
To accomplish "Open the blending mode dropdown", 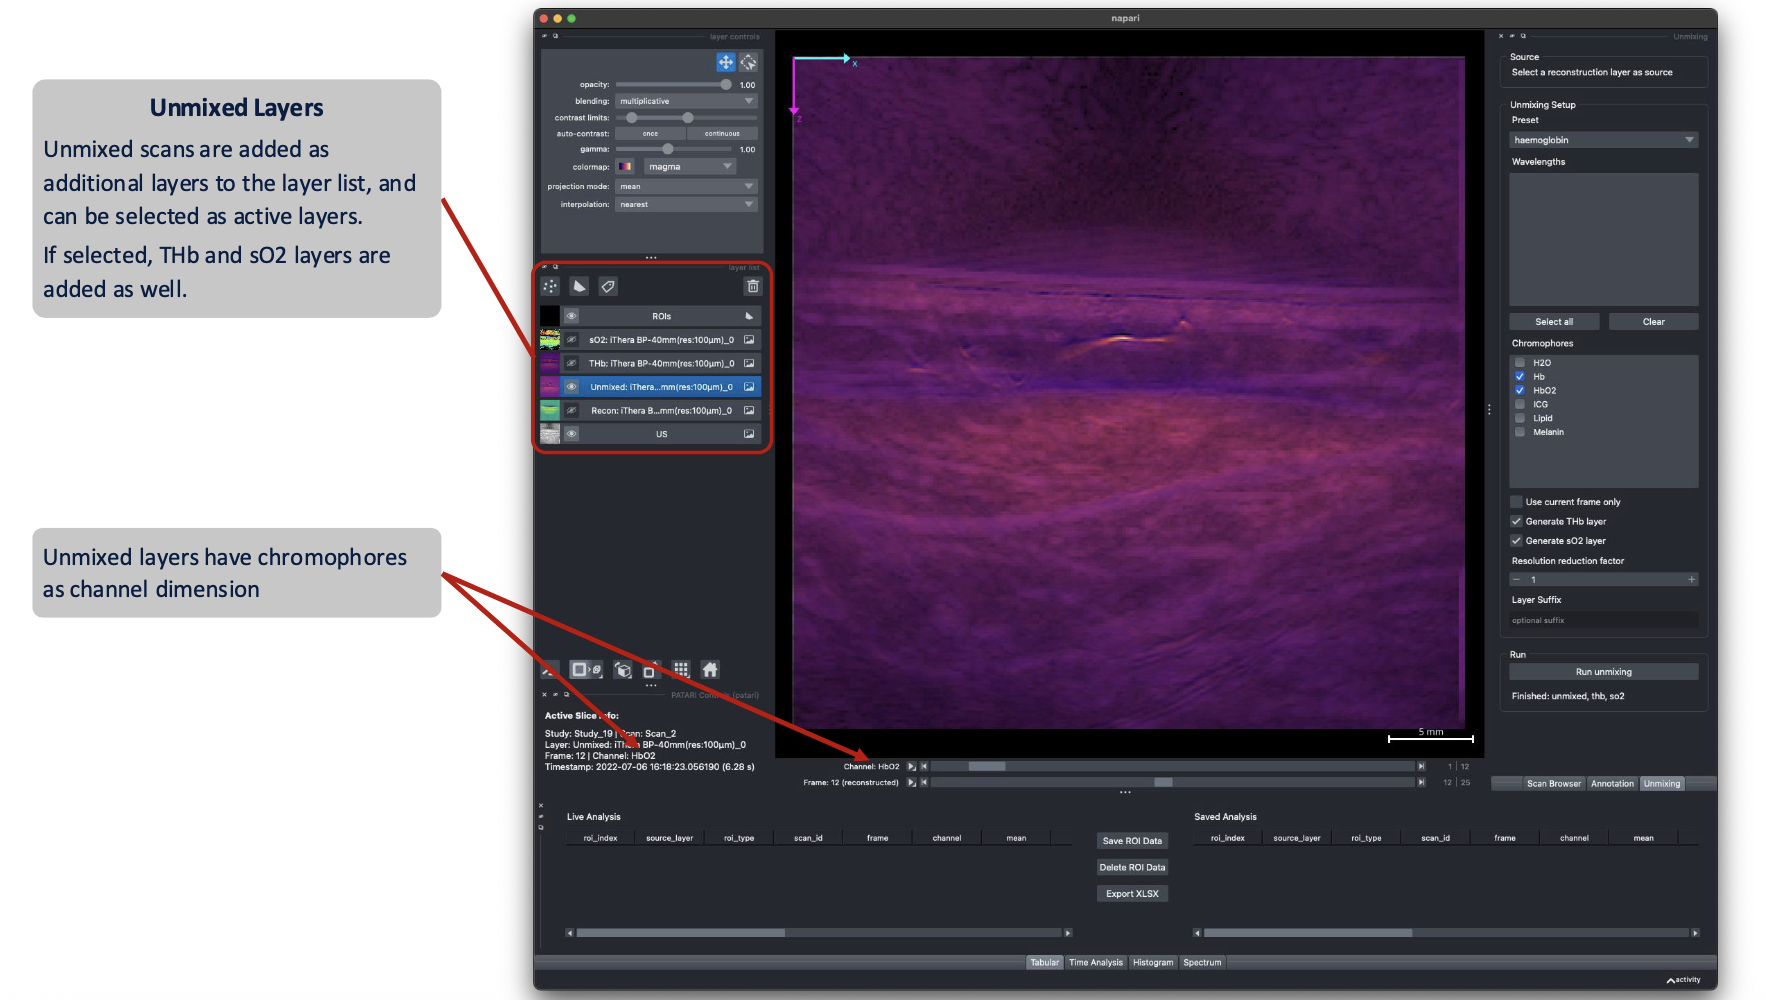I will click(686, 101).
